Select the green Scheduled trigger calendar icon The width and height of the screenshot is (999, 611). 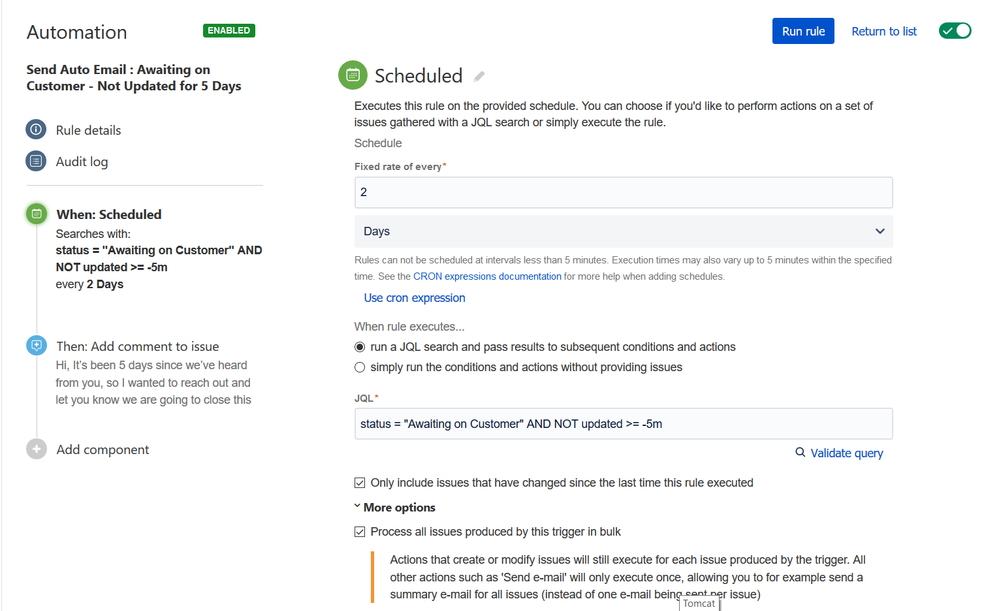pos(36,213)
